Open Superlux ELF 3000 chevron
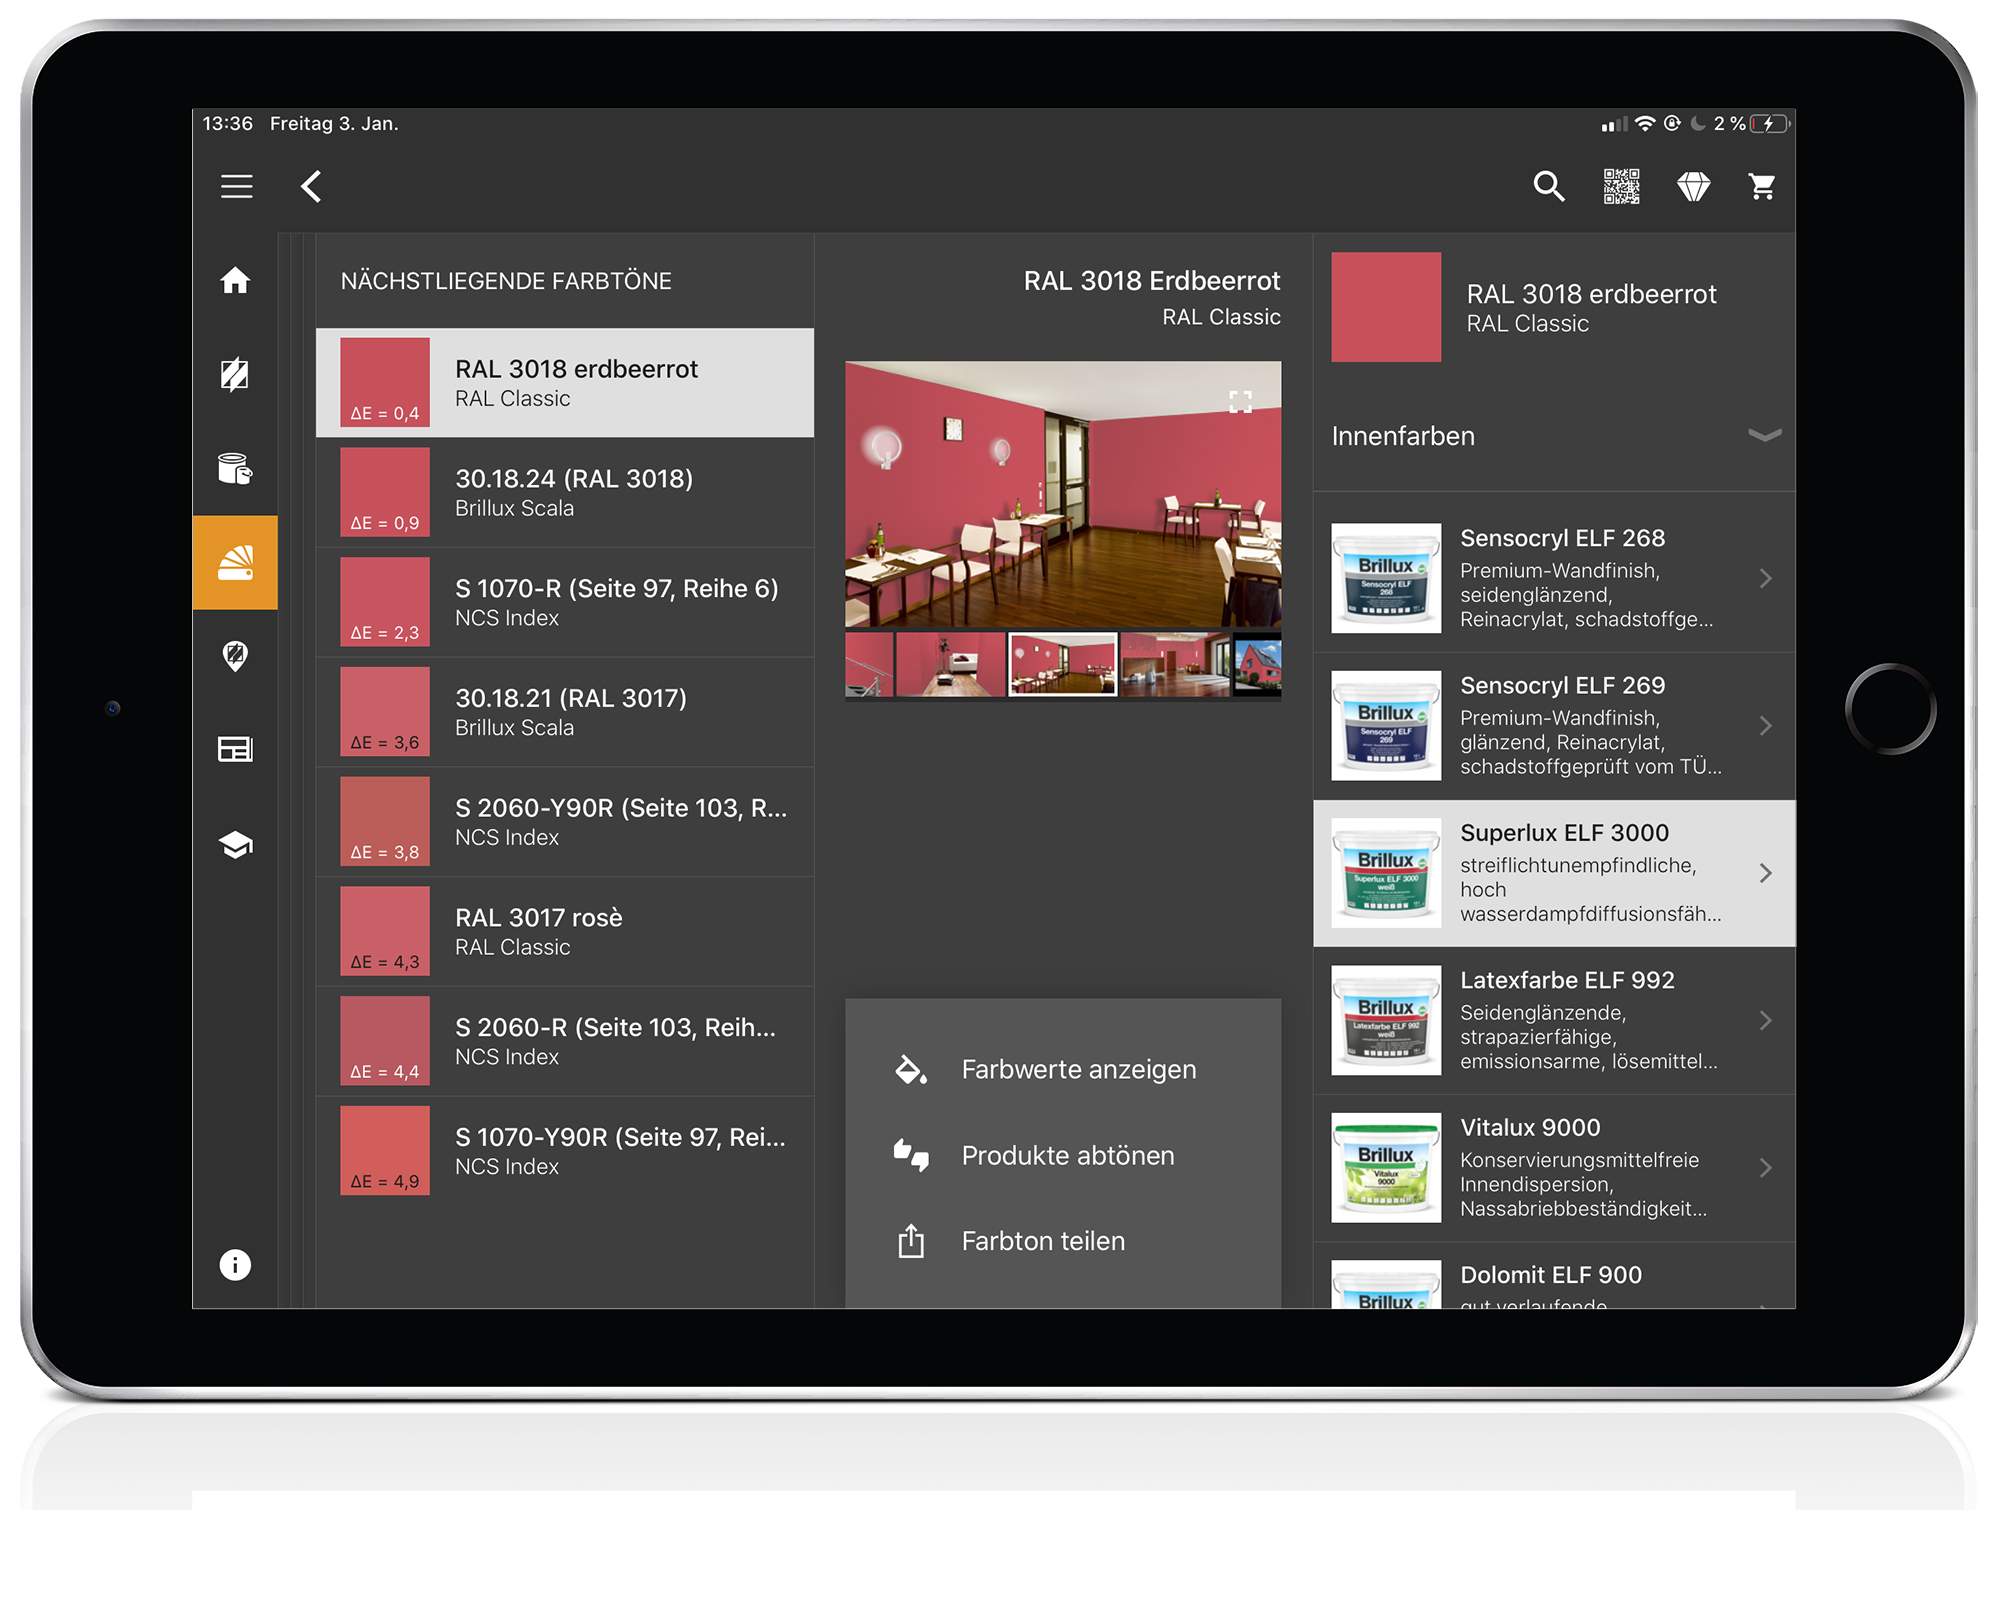The height and width of the screenshot is (1600, 2000). pos(1765,873)
